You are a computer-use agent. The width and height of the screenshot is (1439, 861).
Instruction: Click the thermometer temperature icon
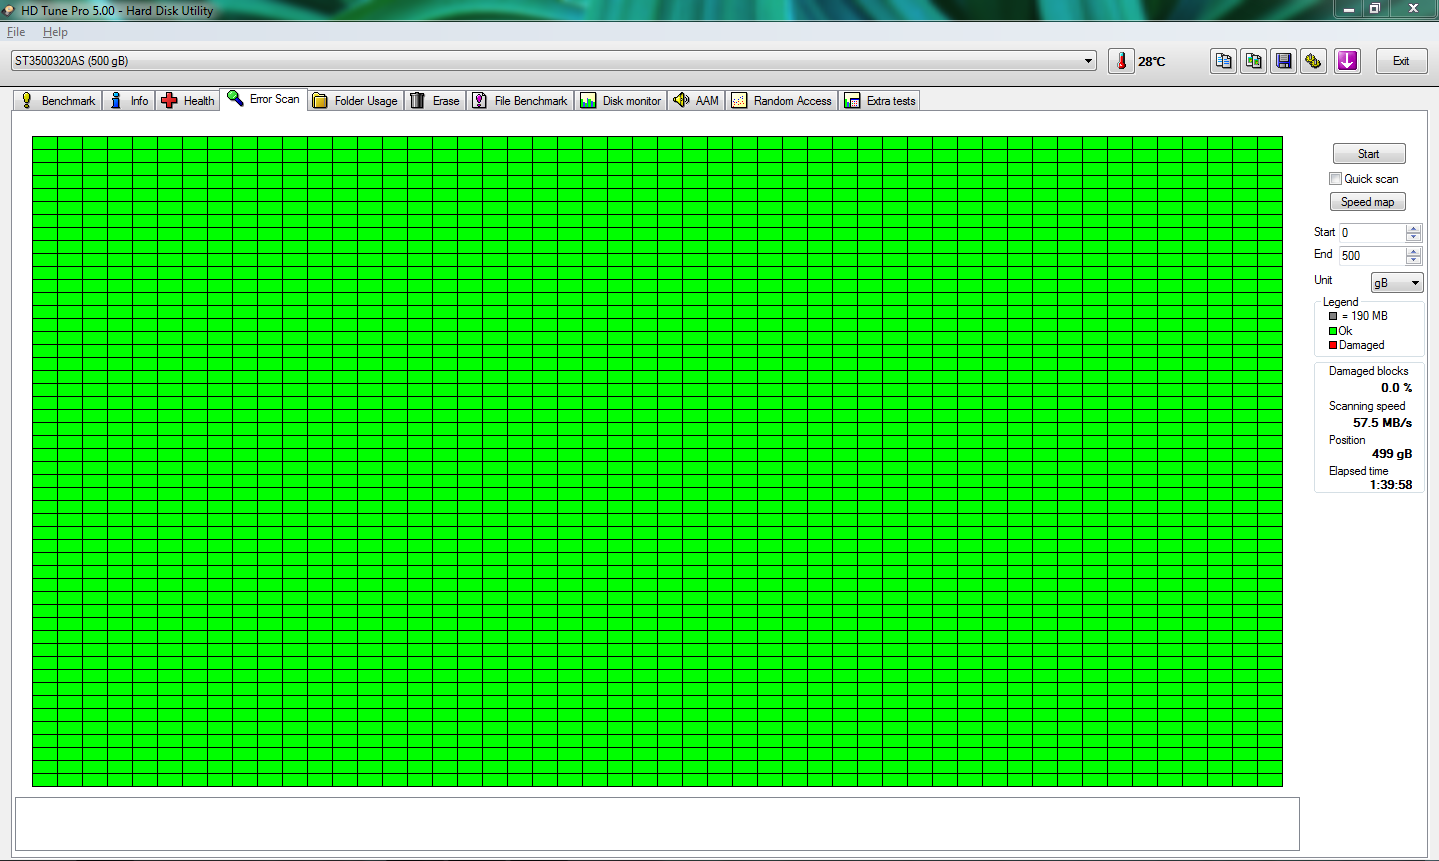(x=1121, y=61)
